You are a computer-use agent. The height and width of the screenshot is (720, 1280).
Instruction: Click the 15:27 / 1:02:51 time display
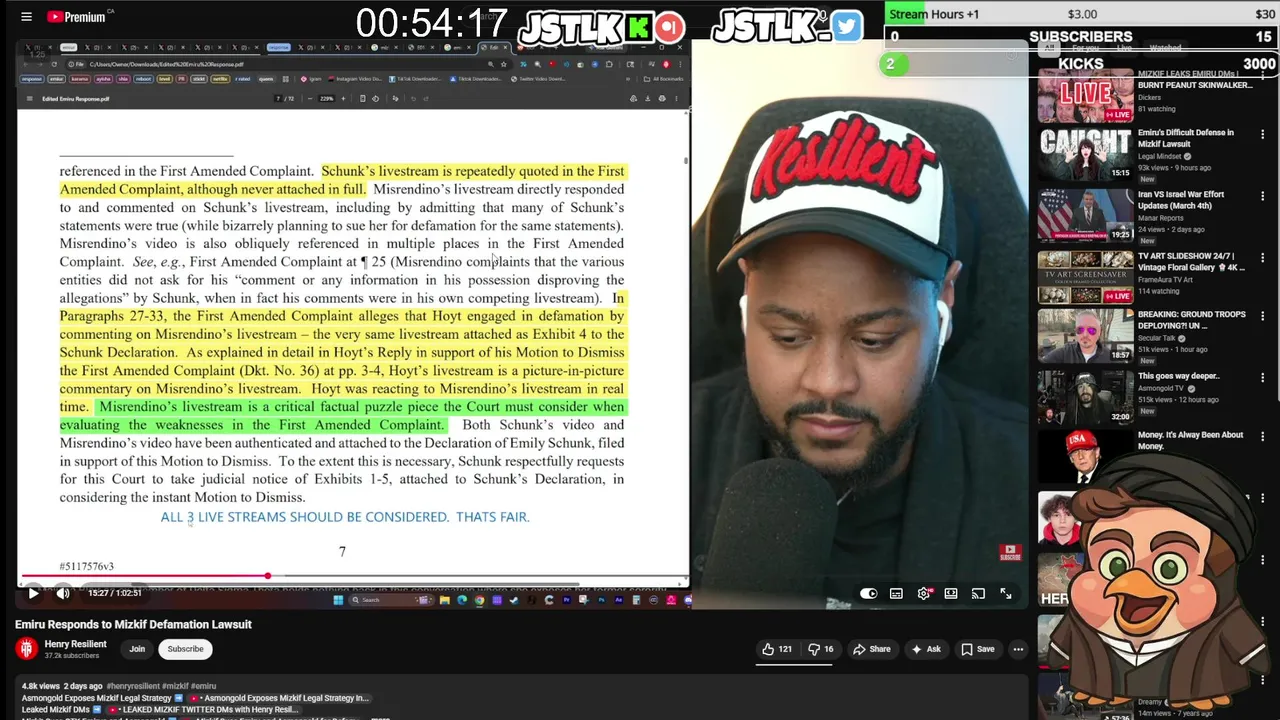(114, 593)
